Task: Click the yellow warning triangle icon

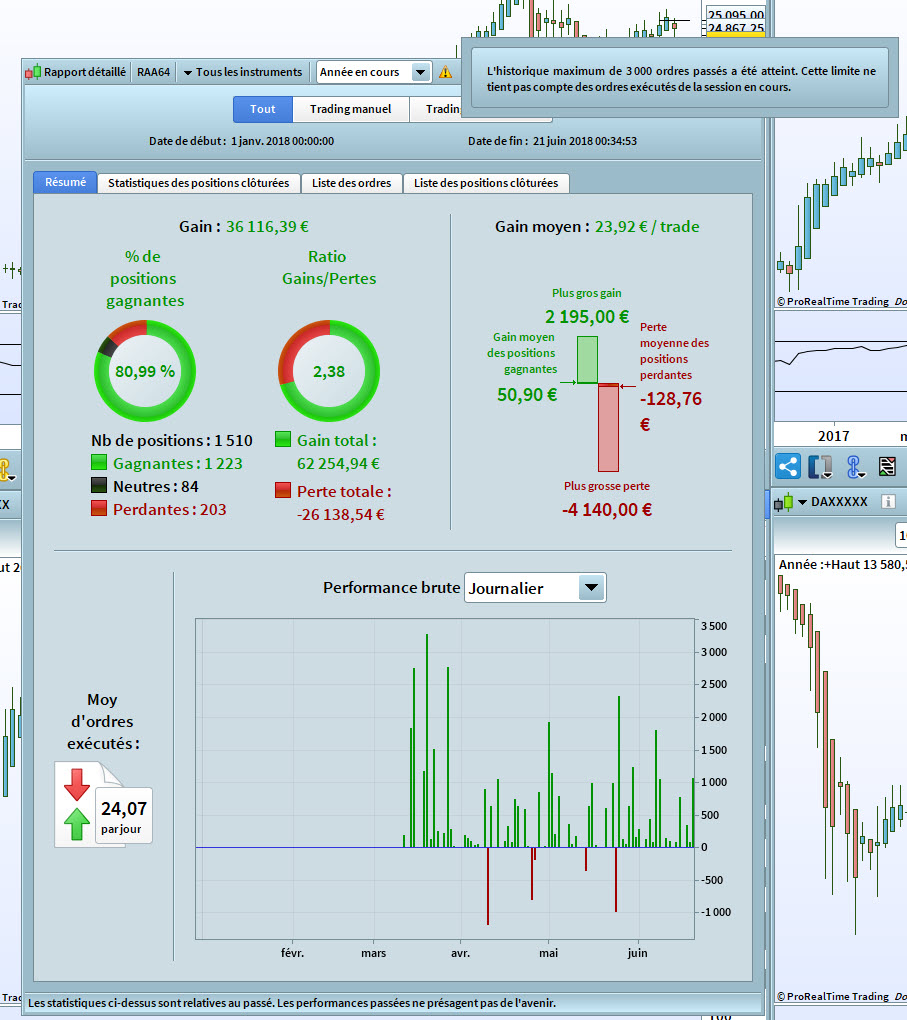Action: coord(445,72)
